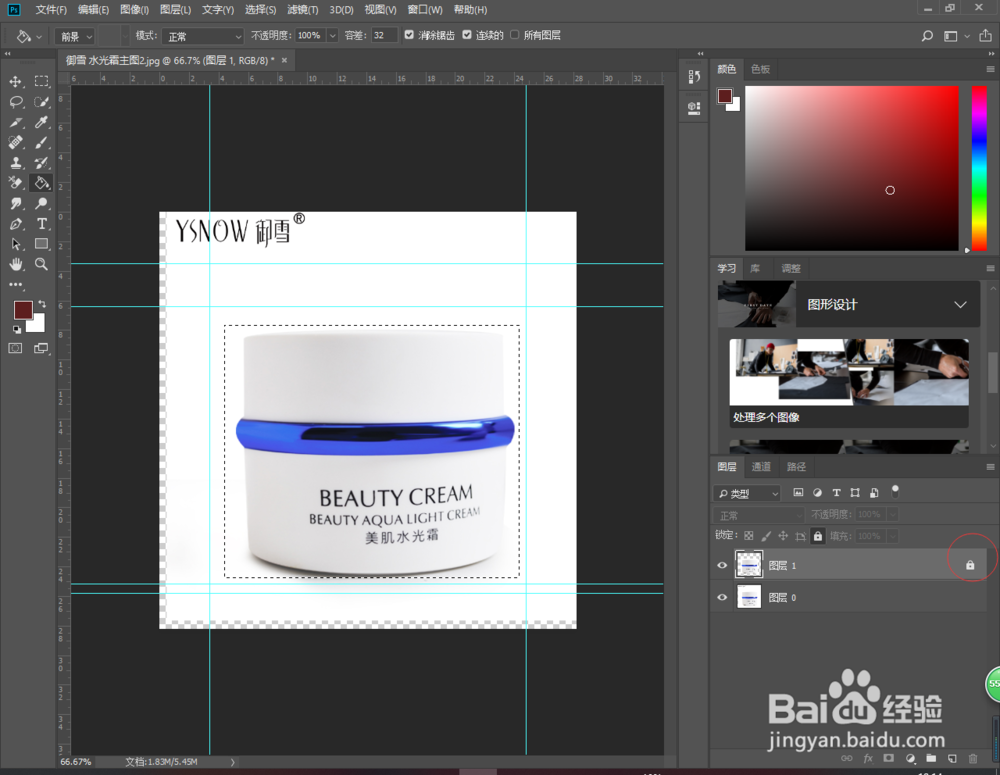Click the hue spectrum slider

pos(979,168)
